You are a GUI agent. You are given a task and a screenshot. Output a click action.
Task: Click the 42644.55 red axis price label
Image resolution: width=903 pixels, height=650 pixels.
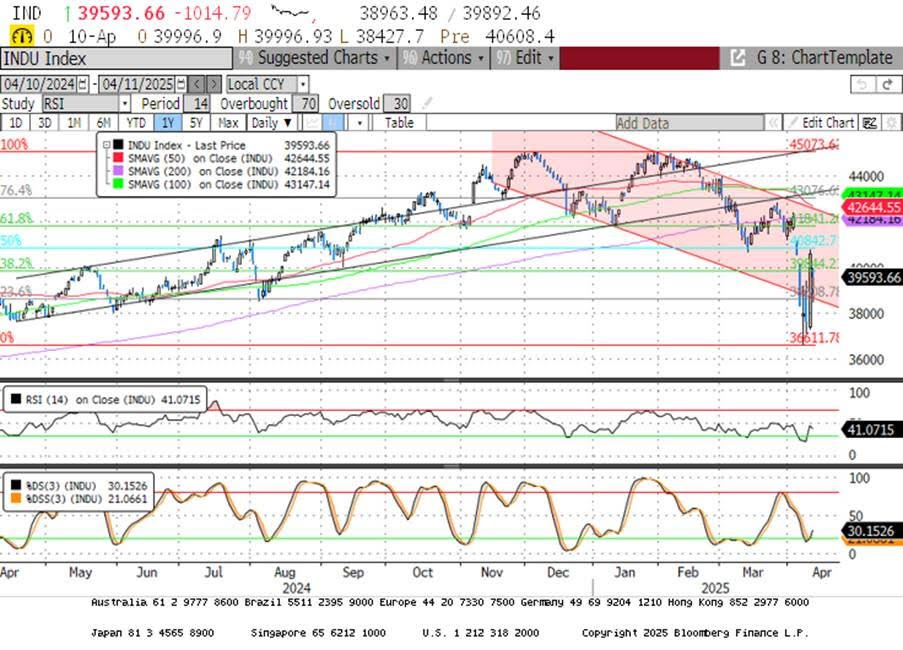pyautogui.click(x=873, y=207)
